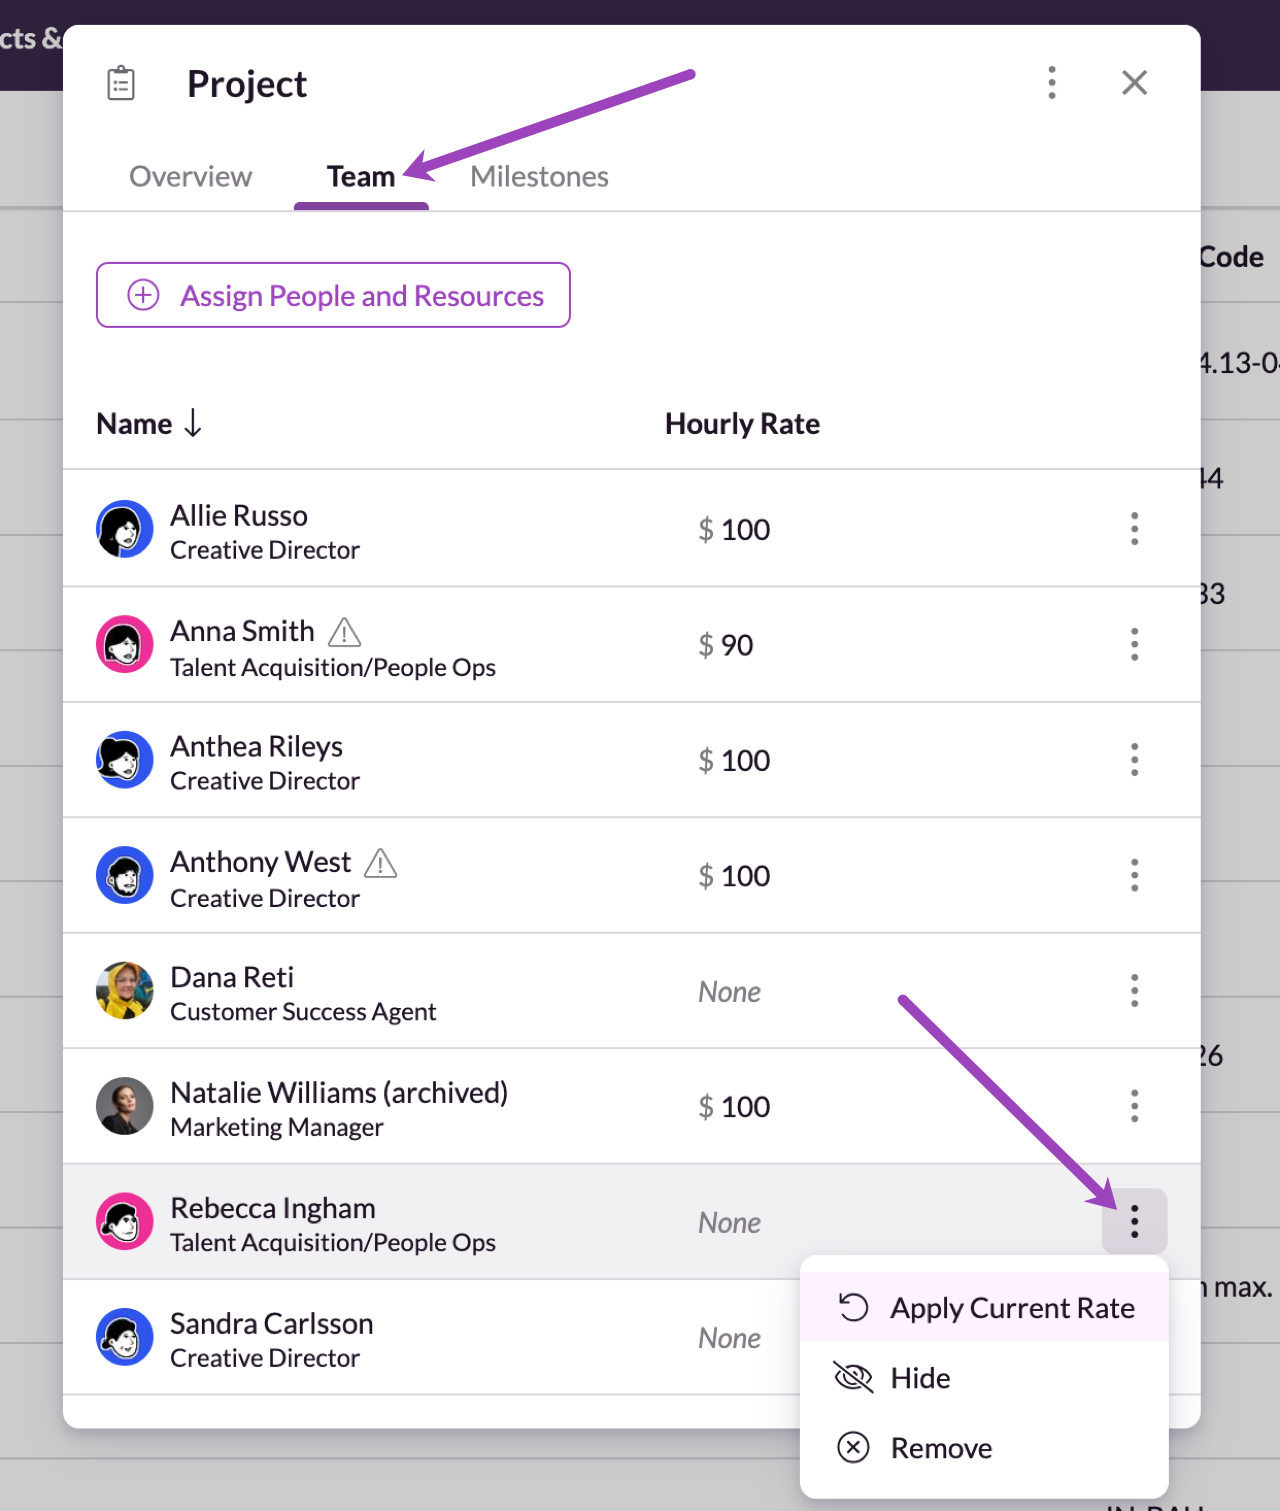
Task: Click the Hourly Rate column header
Action: pos(742,424)
